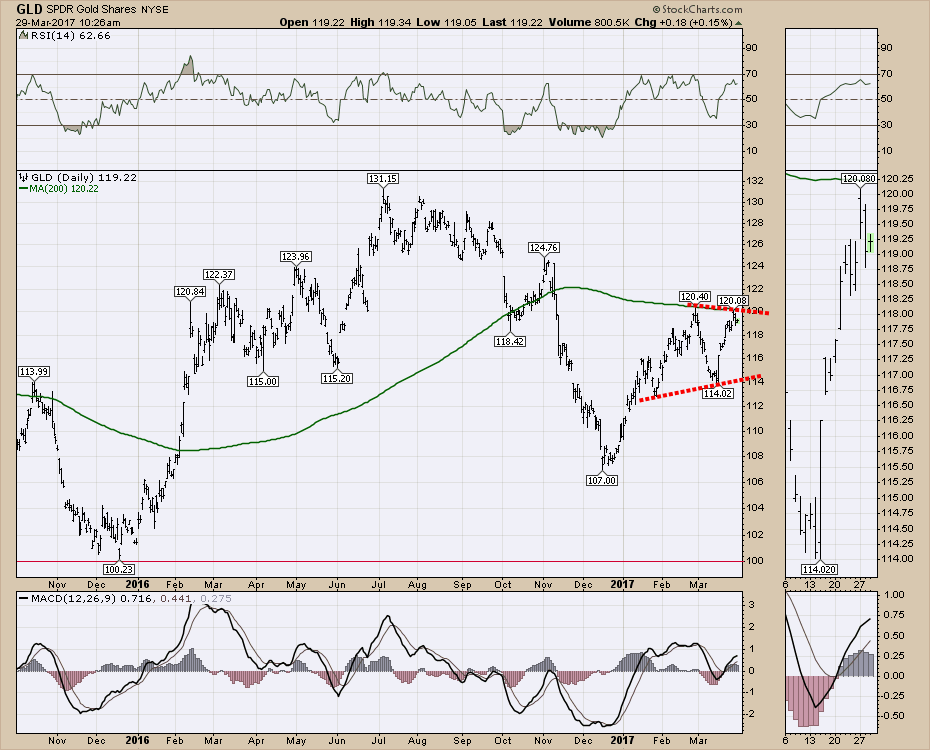Screen dimensions: 930x750
Task: Click the 0.275 MACD histogram value
Action: click(216, 599)
